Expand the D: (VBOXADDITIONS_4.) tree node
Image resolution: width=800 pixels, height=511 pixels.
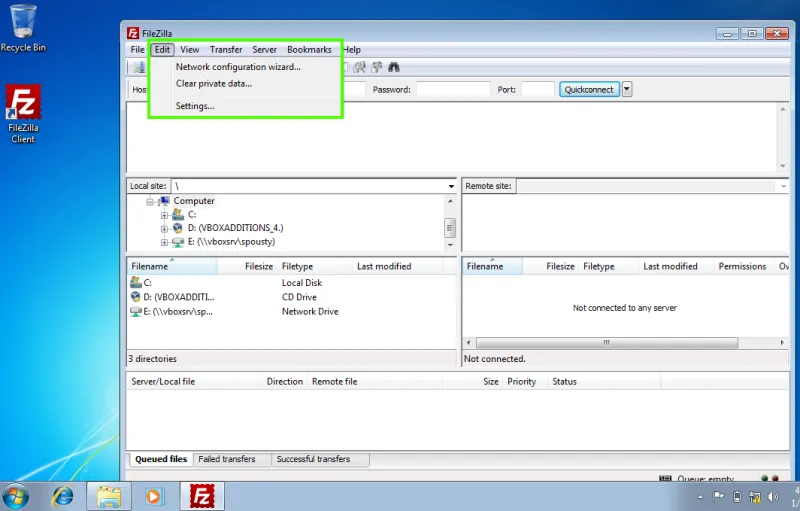click(164, 228)
